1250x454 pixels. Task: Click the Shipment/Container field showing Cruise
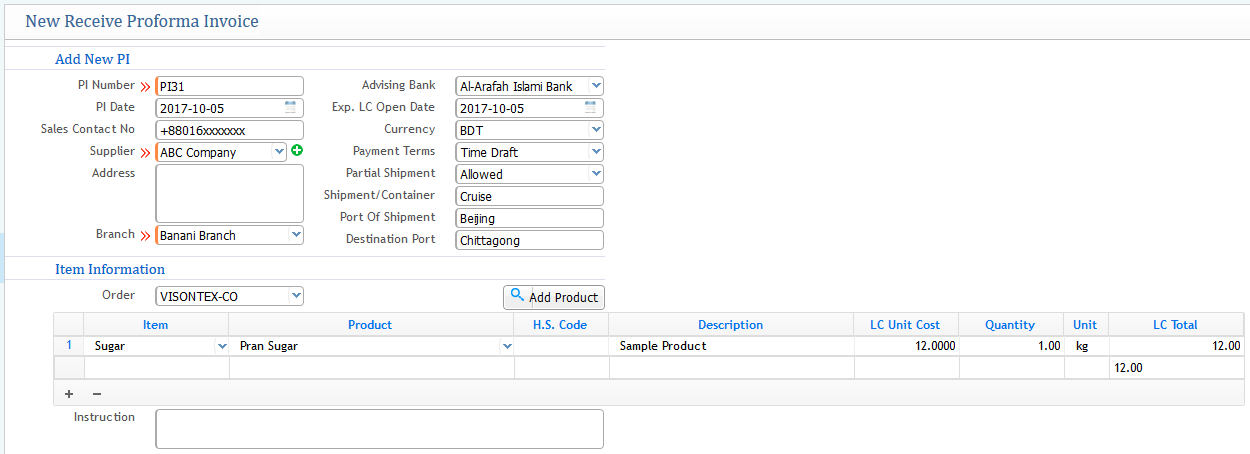click(529, 196)
